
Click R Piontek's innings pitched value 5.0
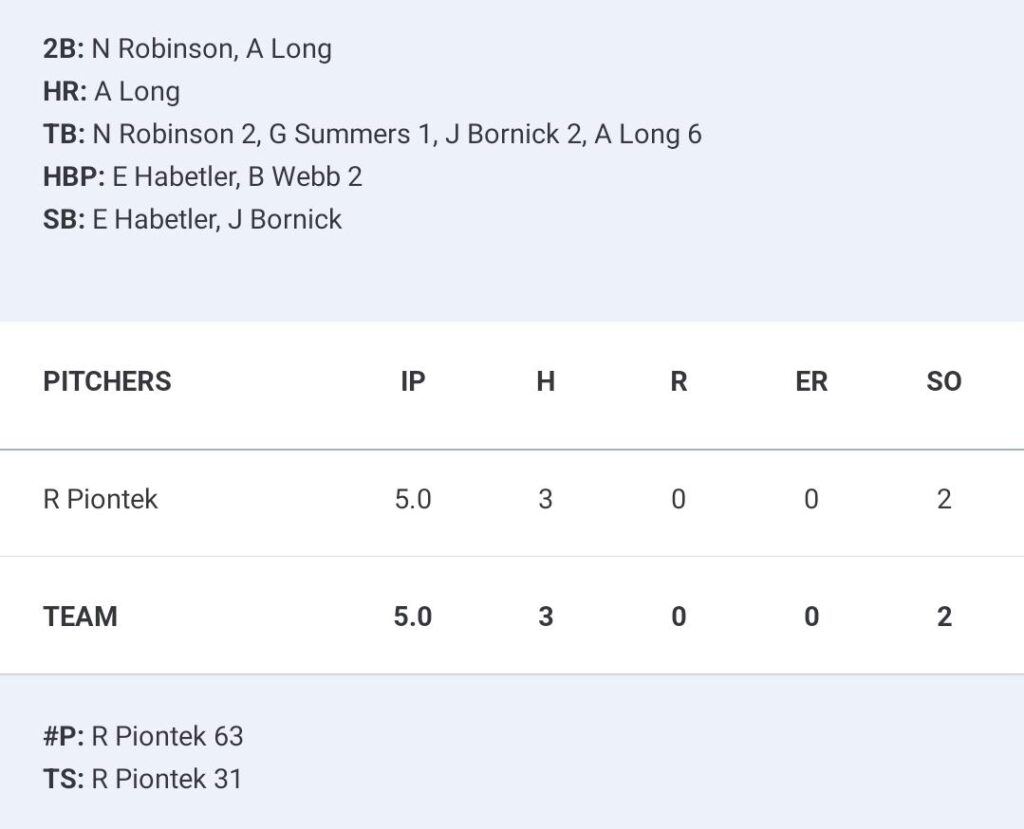(413, 500)
